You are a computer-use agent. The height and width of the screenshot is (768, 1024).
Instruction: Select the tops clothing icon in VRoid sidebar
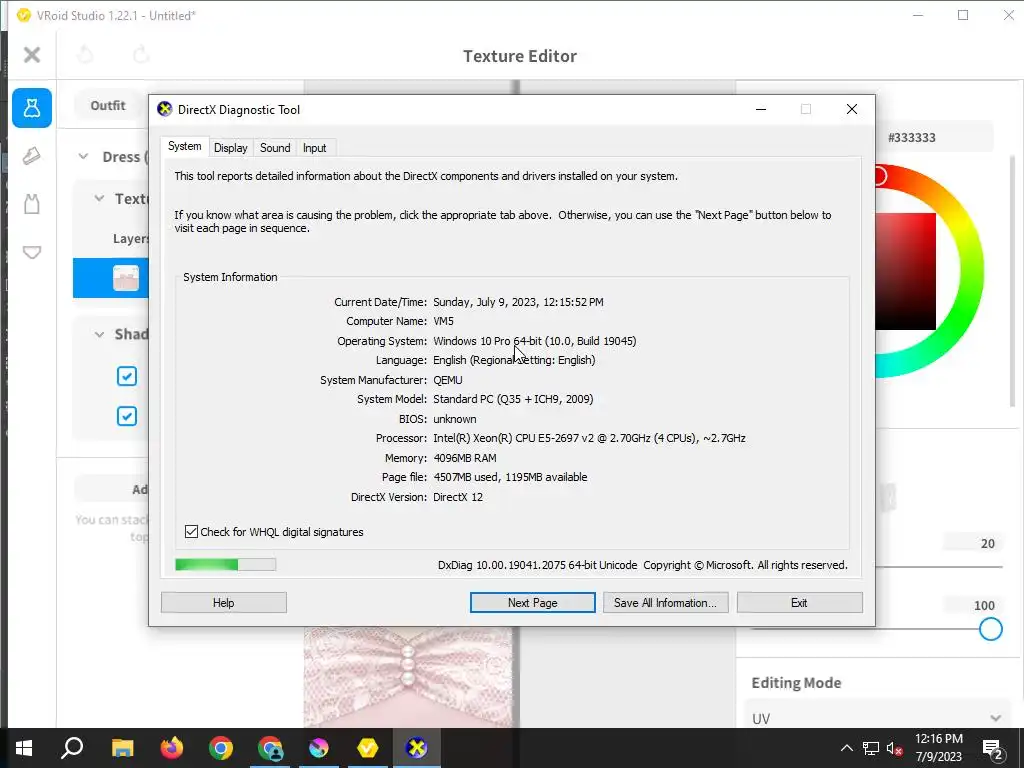click(31, 204)
